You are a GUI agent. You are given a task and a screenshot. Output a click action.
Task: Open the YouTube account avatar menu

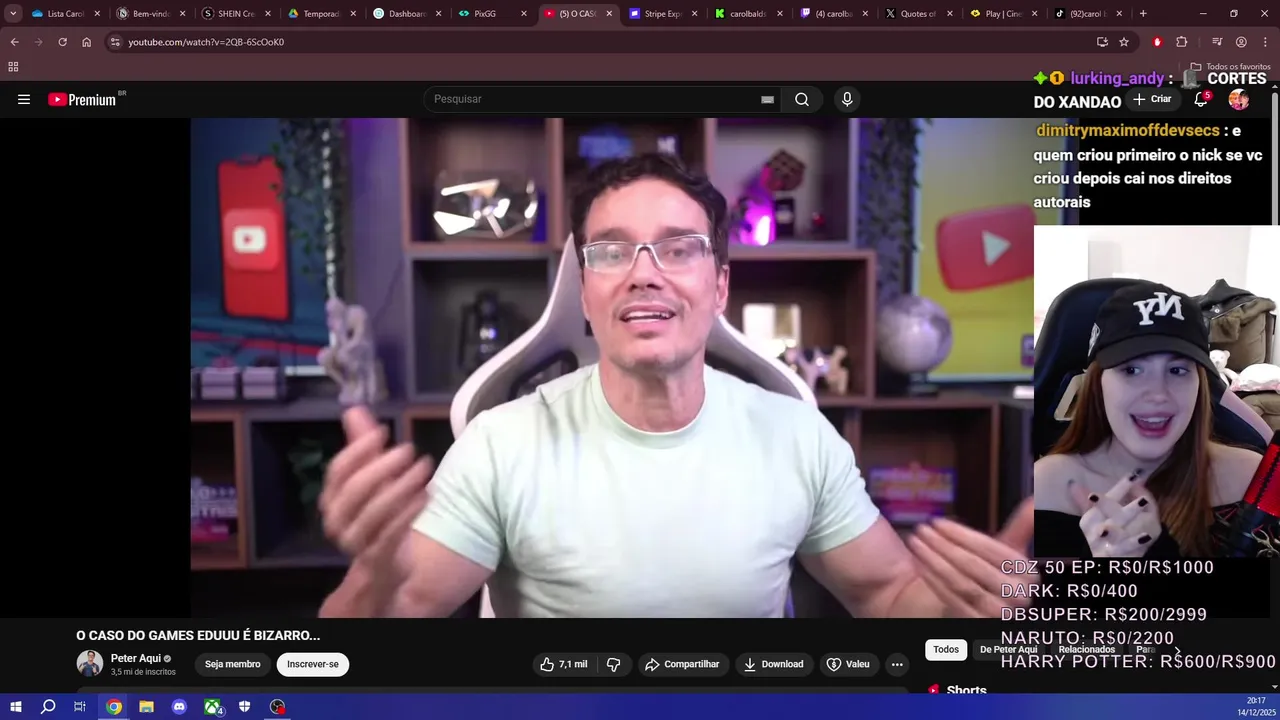(x=1239, y=99)
